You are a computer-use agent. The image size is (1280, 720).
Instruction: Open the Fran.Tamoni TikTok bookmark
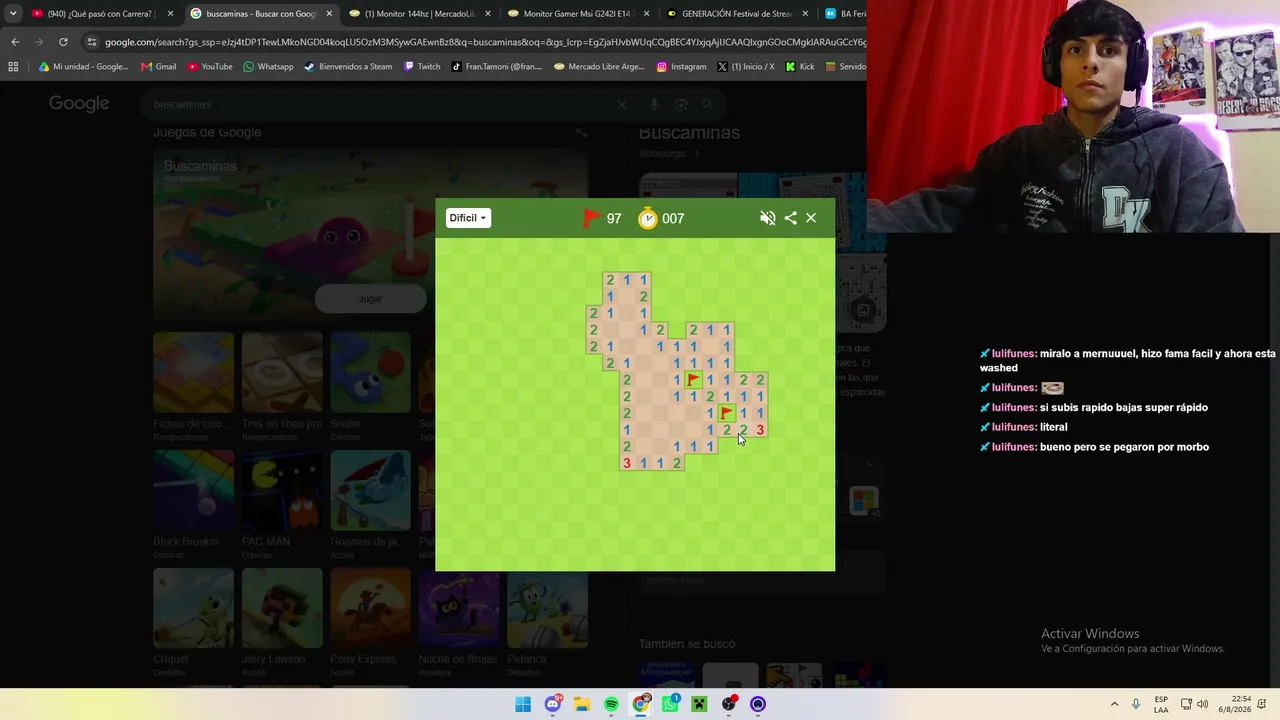[x=497, y=67]
